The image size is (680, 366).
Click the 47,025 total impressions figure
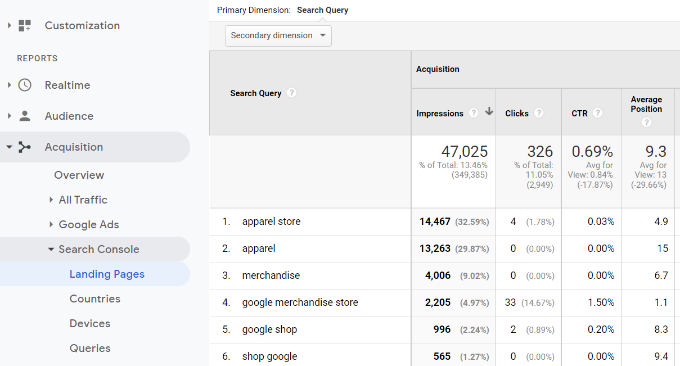click(464, 151)
